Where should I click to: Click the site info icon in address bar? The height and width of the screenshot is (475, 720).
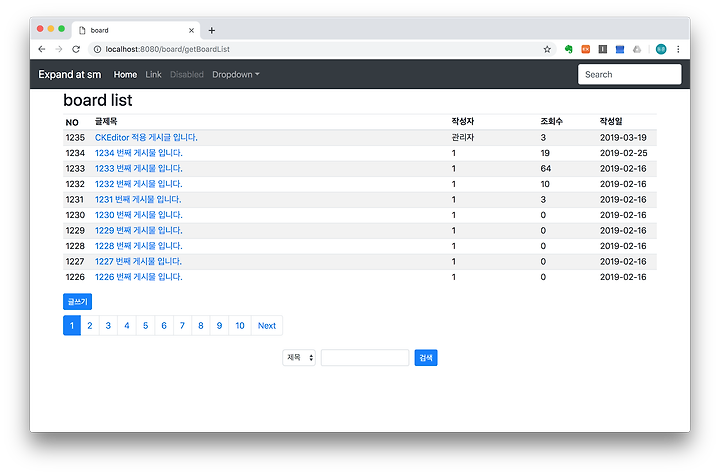(97, 49)
